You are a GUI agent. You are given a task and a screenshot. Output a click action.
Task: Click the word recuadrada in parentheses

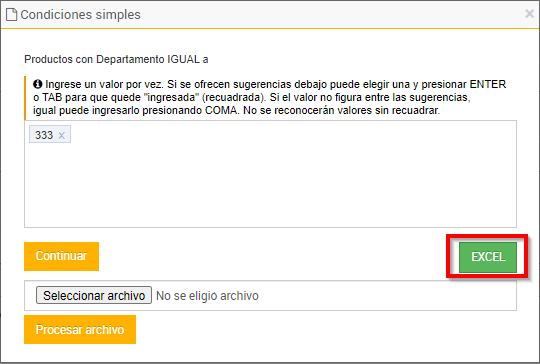click(234, 97)
